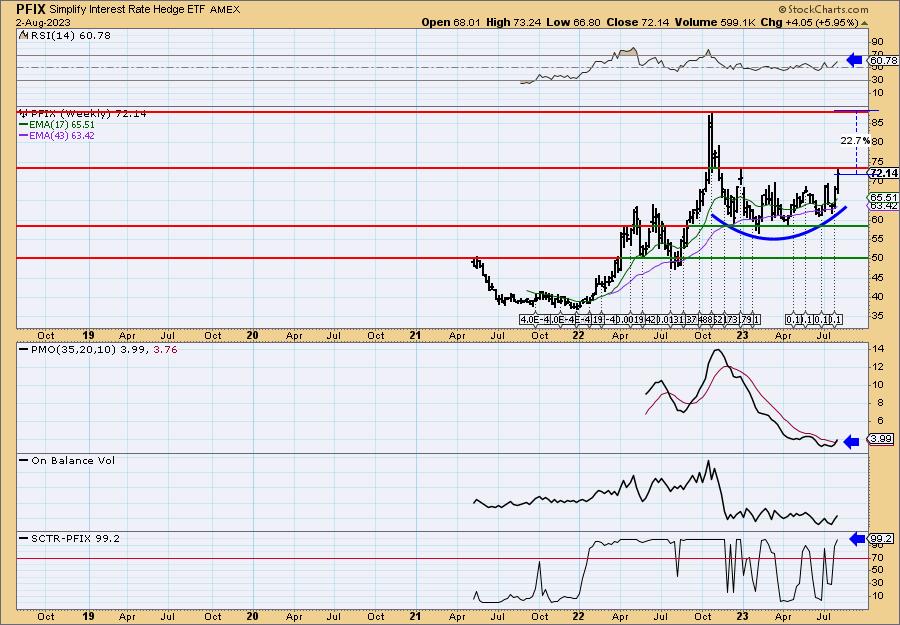Select the Low 66.80 value

coord(571,22)
